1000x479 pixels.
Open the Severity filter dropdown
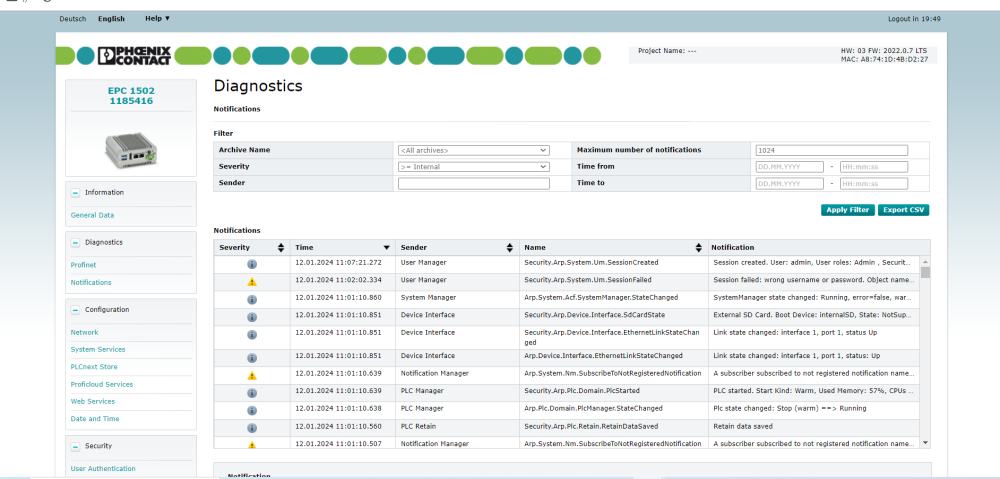[473, 167]
